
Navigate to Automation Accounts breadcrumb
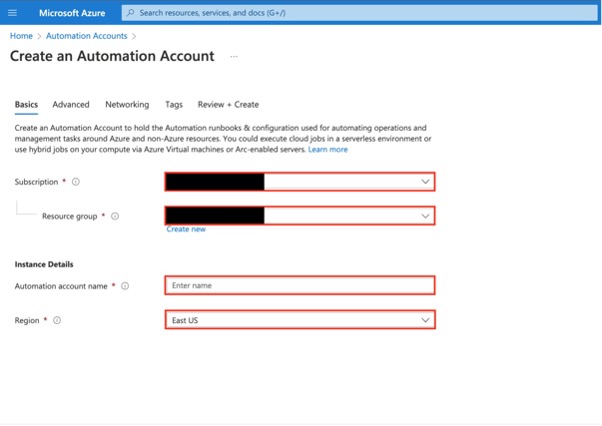86,36
